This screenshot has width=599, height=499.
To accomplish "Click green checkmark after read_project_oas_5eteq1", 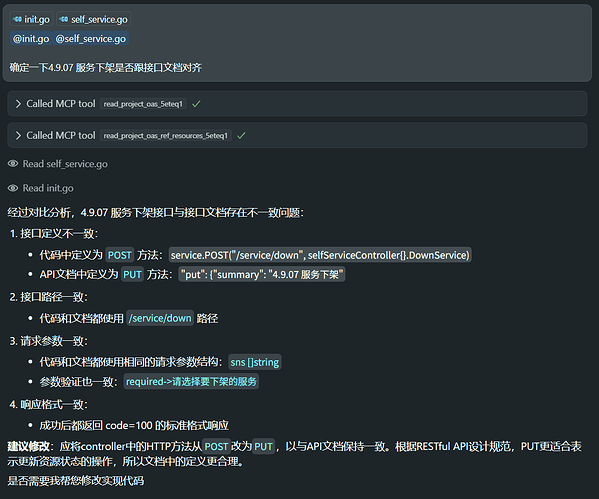I will pos(196,104).
